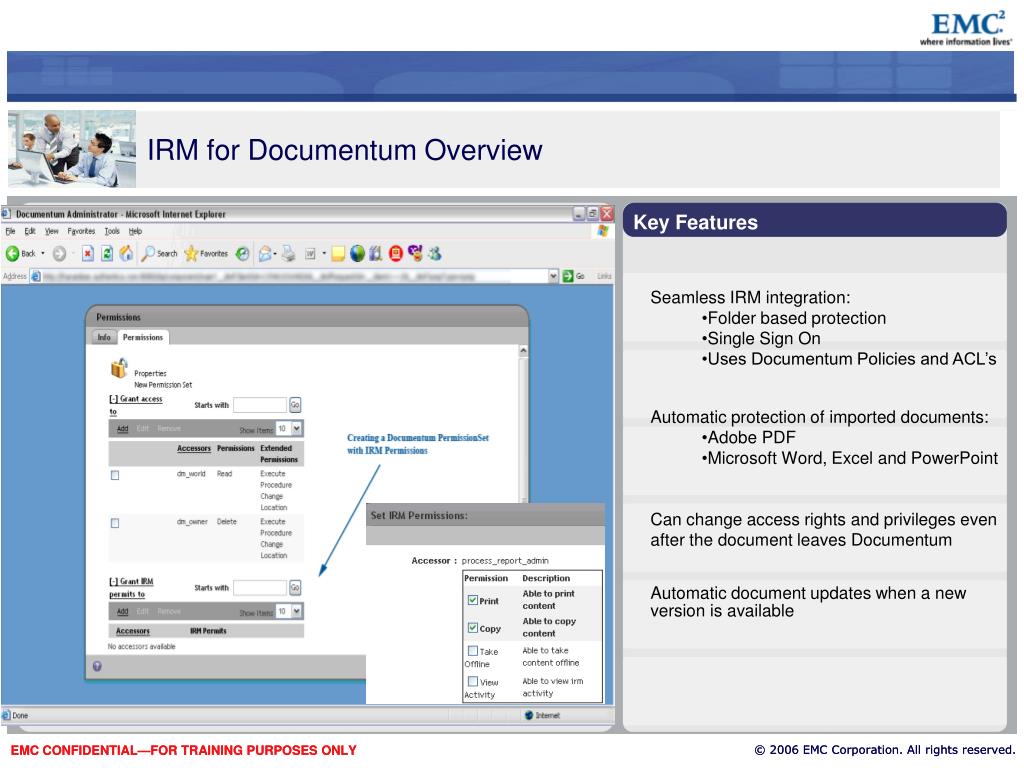Check the dm_world accessor checkbox
Screen dimensions: 1024x768
coord(115,475)
